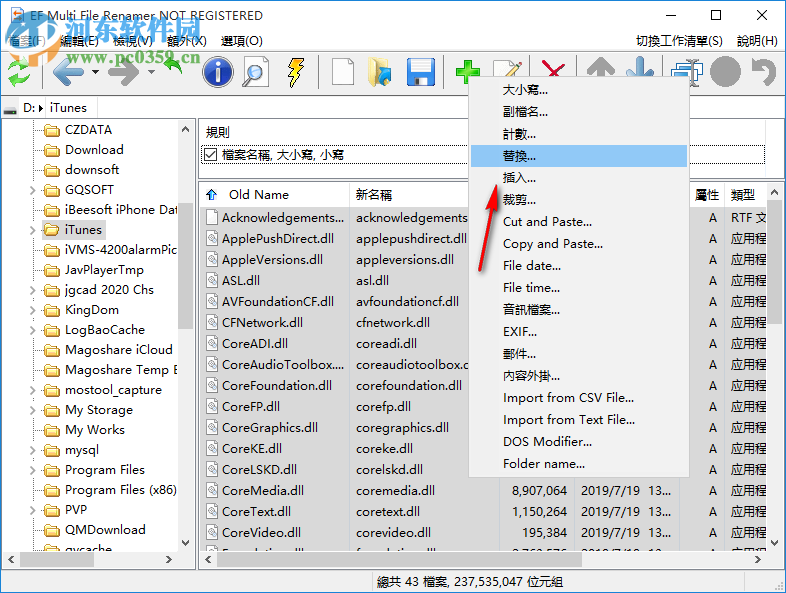The image size is (786, 593).
Task: Expand the GQSOFT folder node
Action: coord(33,190)
